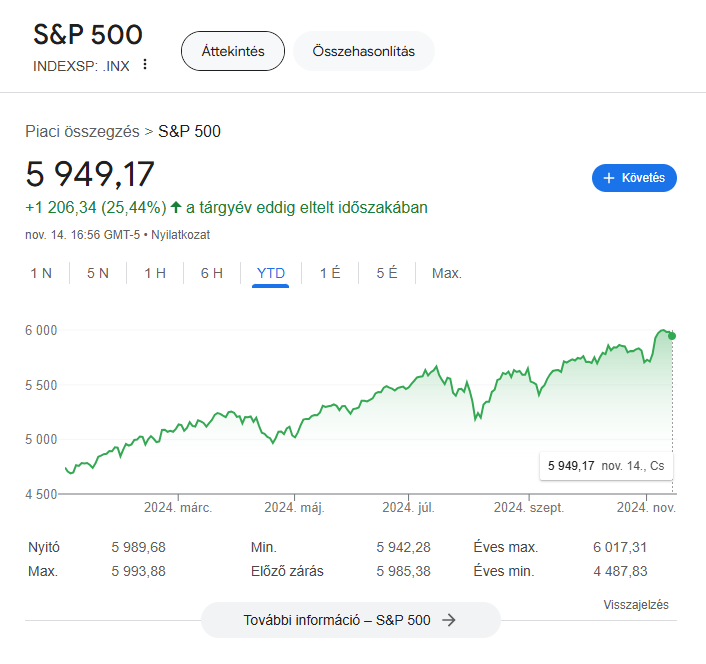
Task: Click the green dot marker on chart
Action: (672, 336)
